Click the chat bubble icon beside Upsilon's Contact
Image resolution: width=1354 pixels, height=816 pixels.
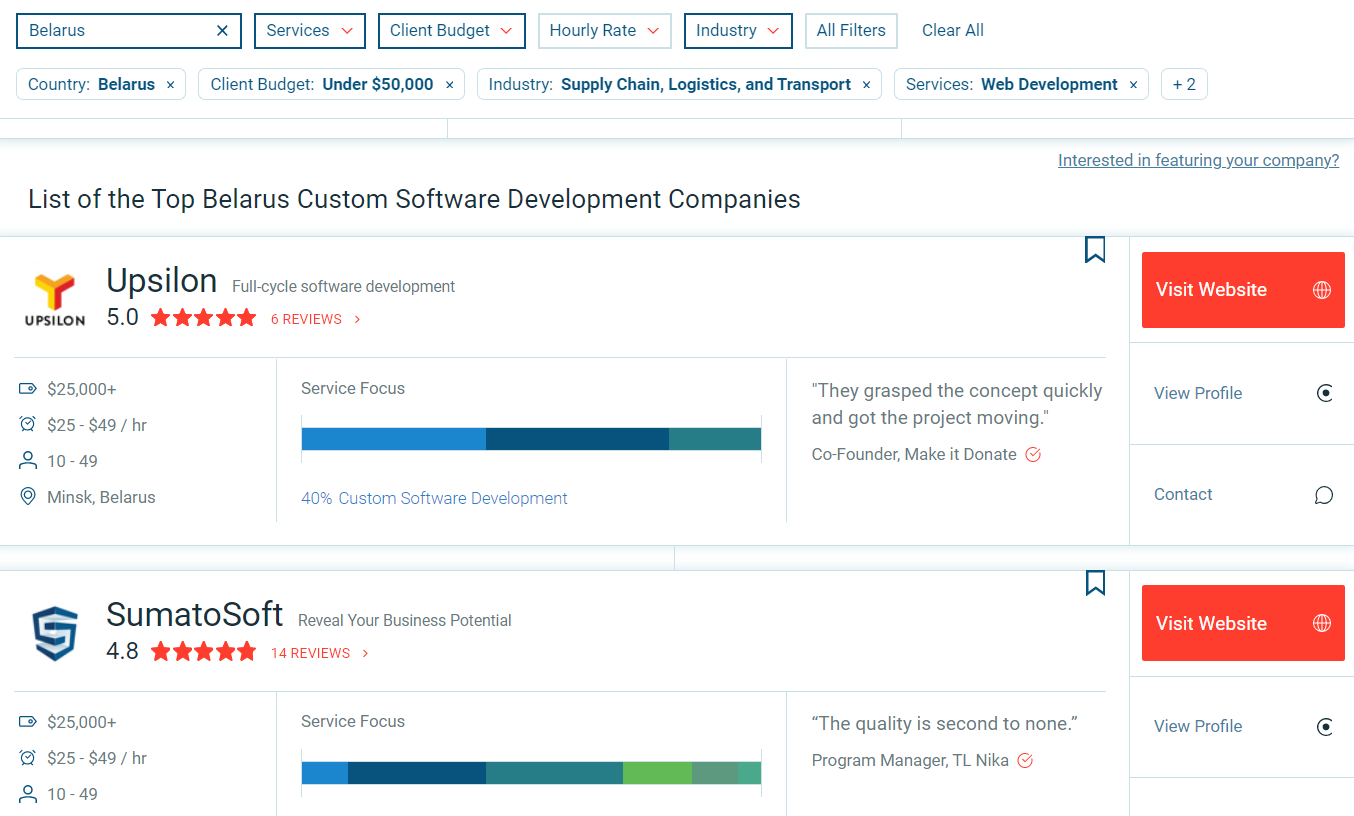click(x=1324, y=495)
